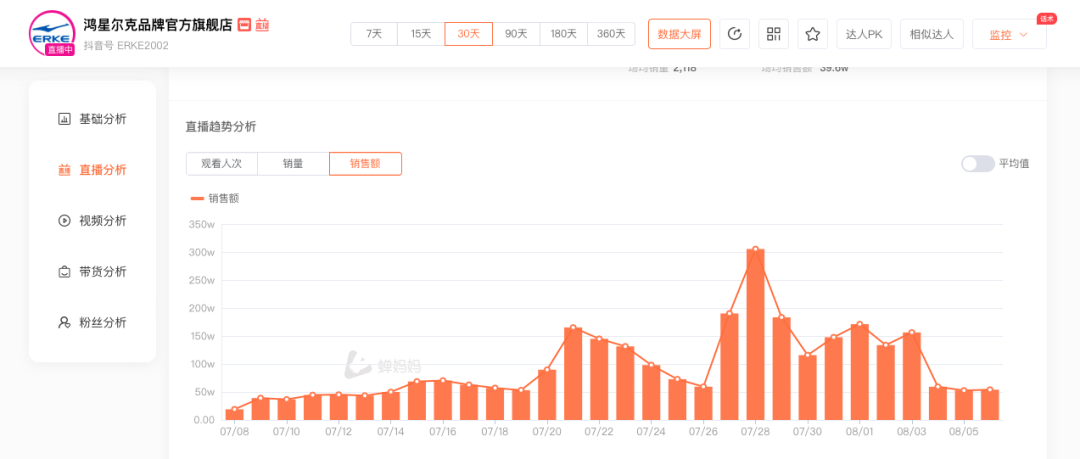Go to 带货分析 in the sidebar
The image size is (1080, 459).
coord(92,272)
